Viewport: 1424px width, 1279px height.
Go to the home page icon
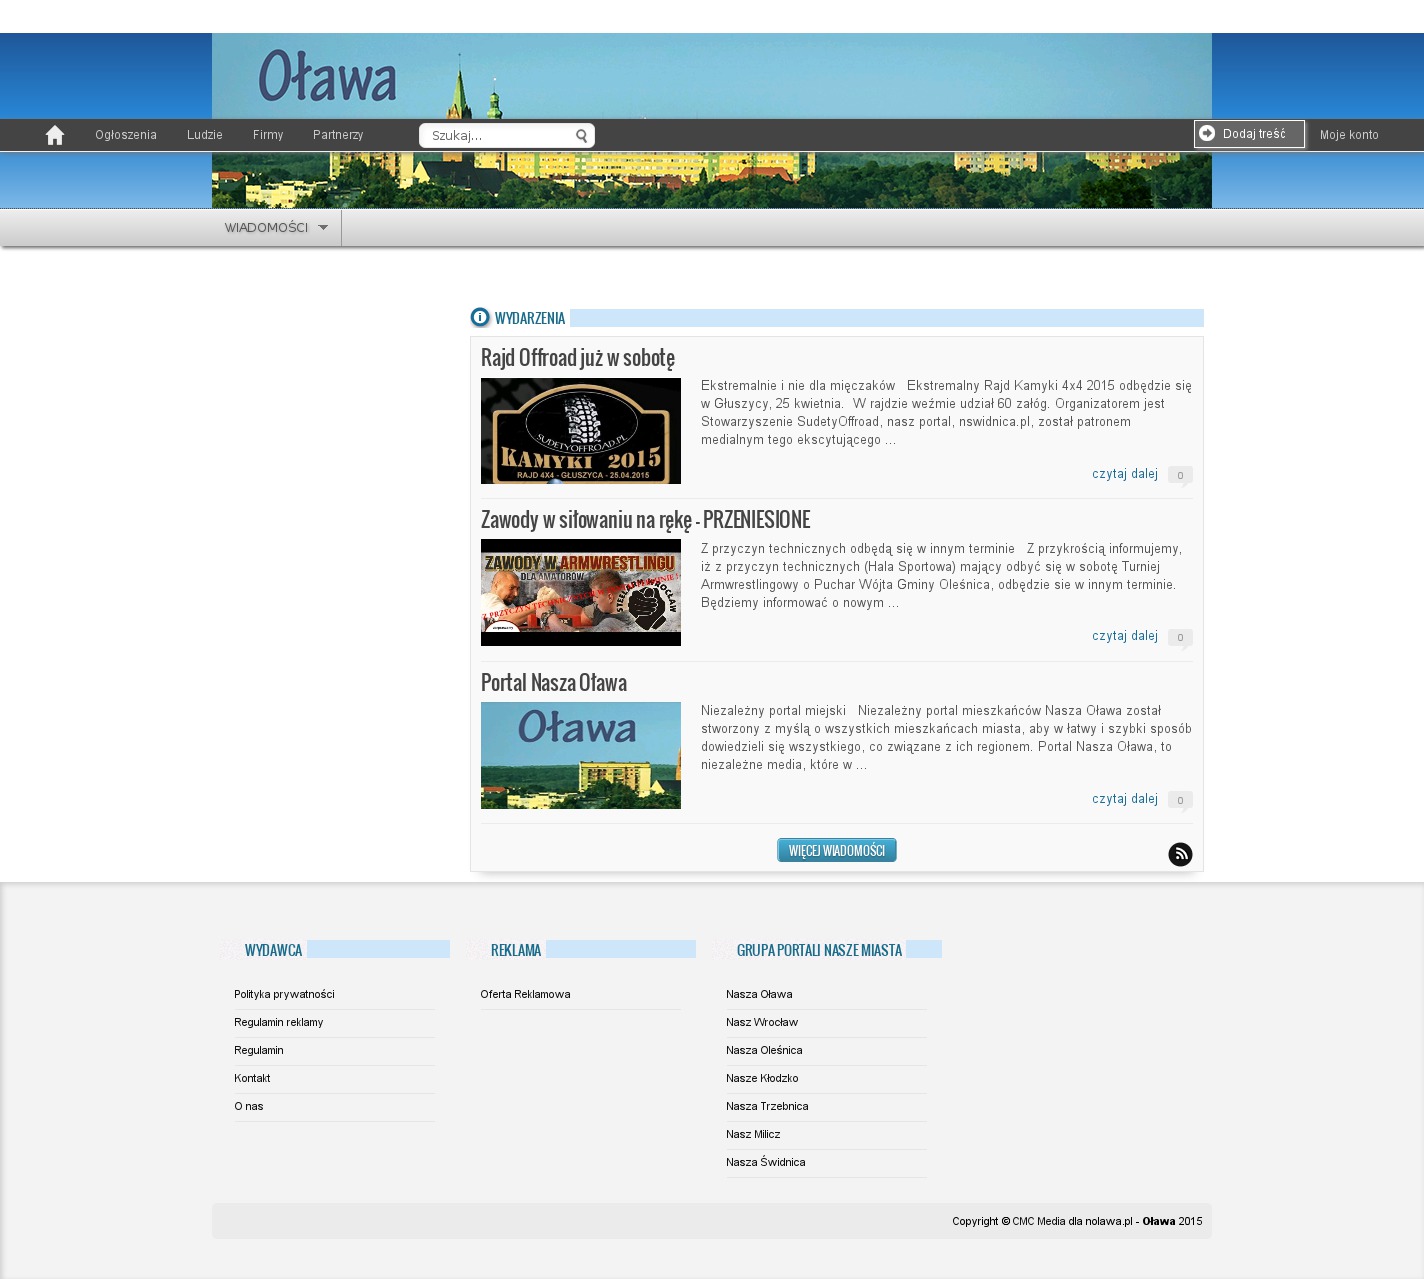(x=55, y=135)
